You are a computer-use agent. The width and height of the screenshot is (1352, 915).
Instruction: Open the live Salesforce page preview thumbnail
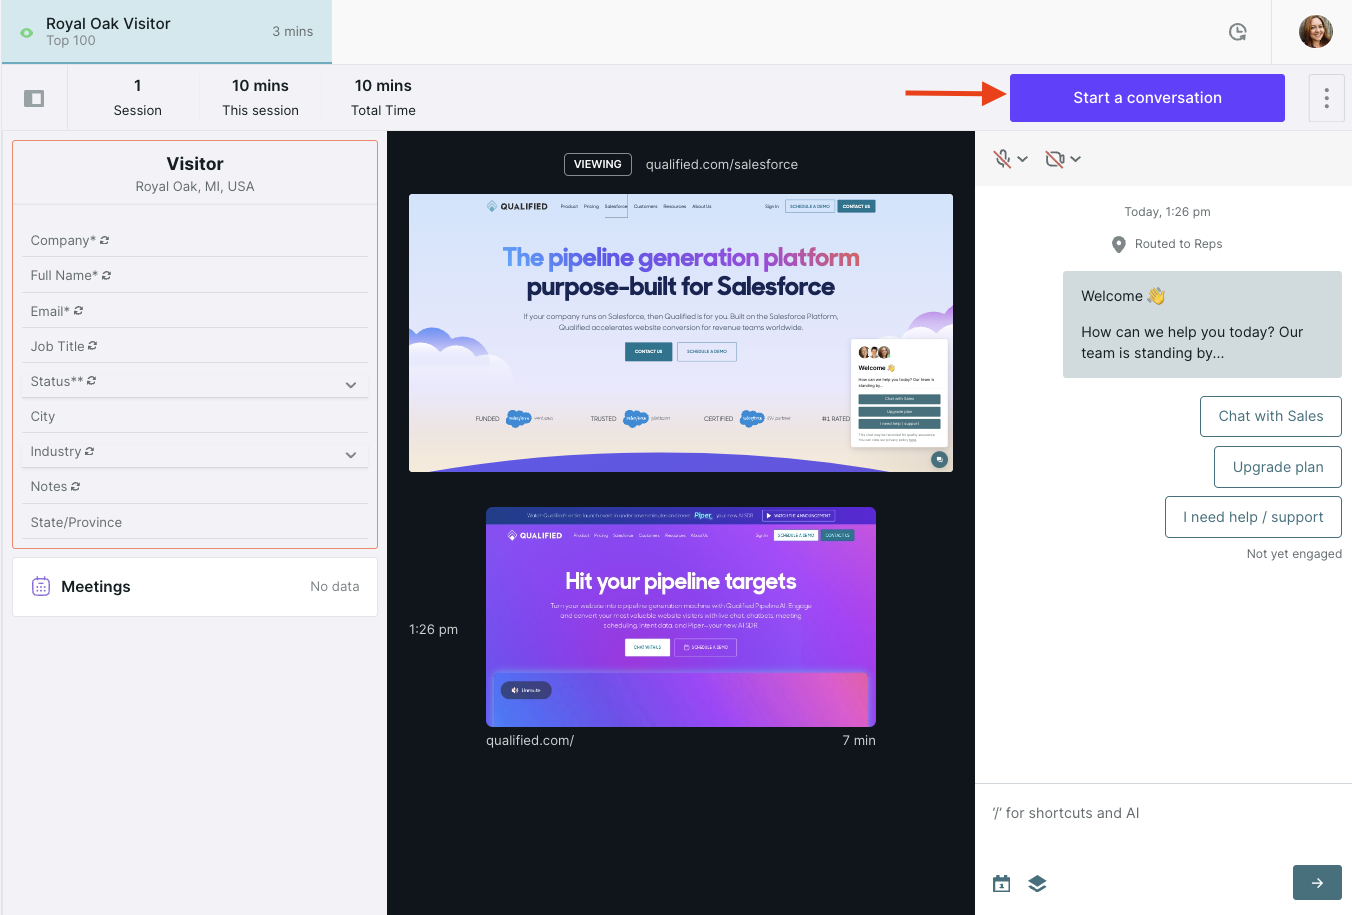pyautogui.click(x=681, y=333)
